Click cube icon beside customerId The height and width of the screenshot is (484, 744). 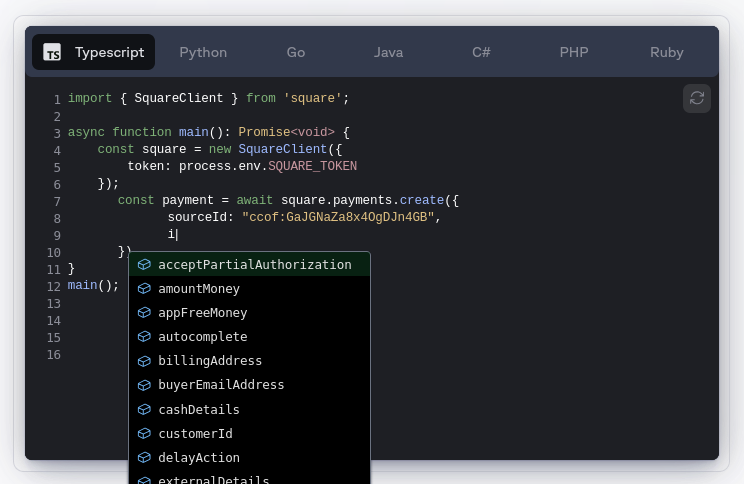(x=144, y=433)
